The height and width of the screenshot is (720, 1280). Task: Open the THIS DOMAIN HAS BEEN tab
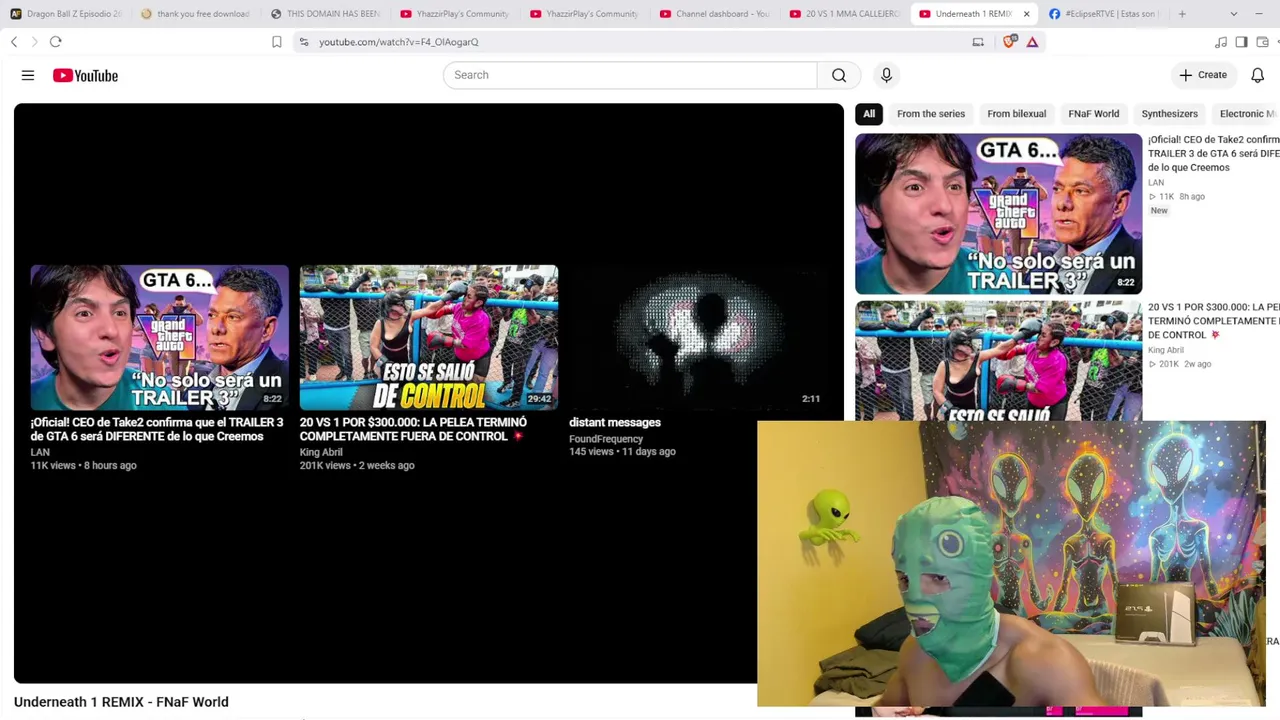coord(325,14)
